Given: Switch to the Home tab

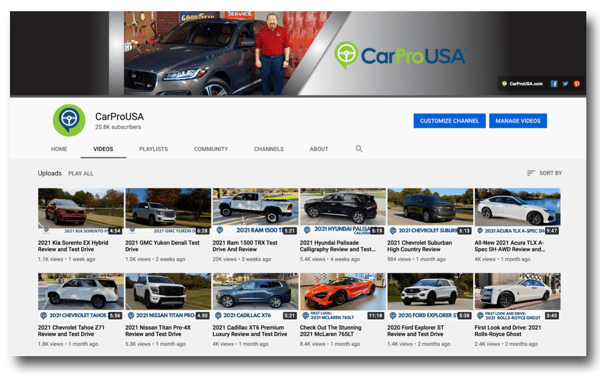Looking at the screenshot, I should point(59,149).
